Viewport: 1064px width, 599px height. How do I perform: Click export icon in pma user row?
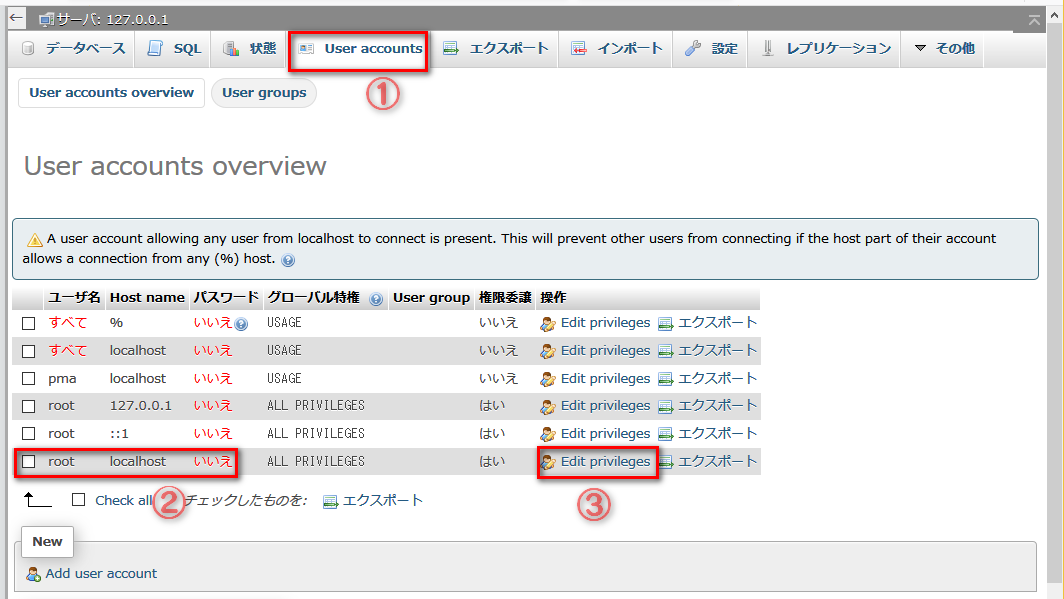(x=666, y=379)
